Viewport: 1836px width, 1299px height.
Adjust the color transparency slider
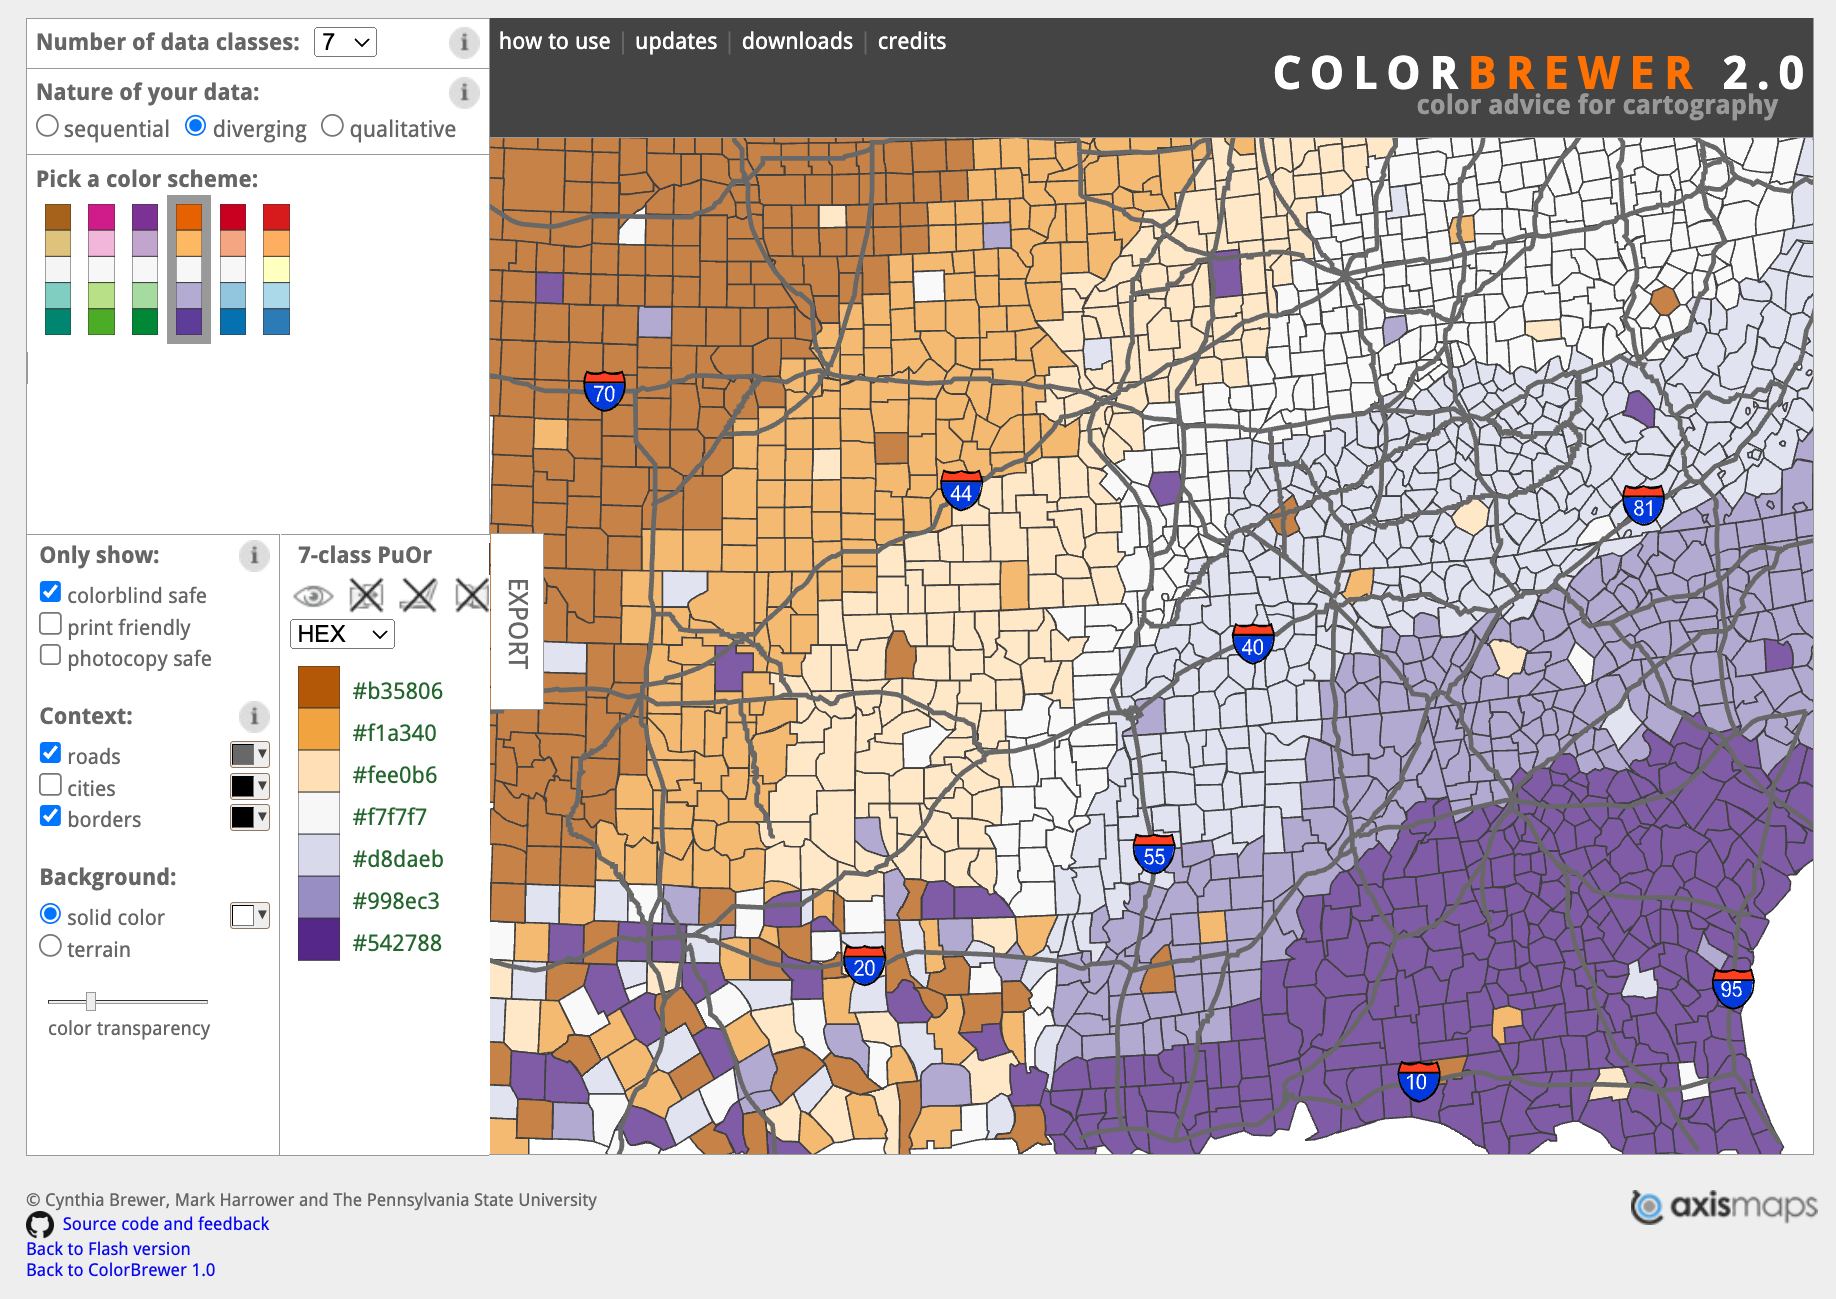[x=91, y=999]
